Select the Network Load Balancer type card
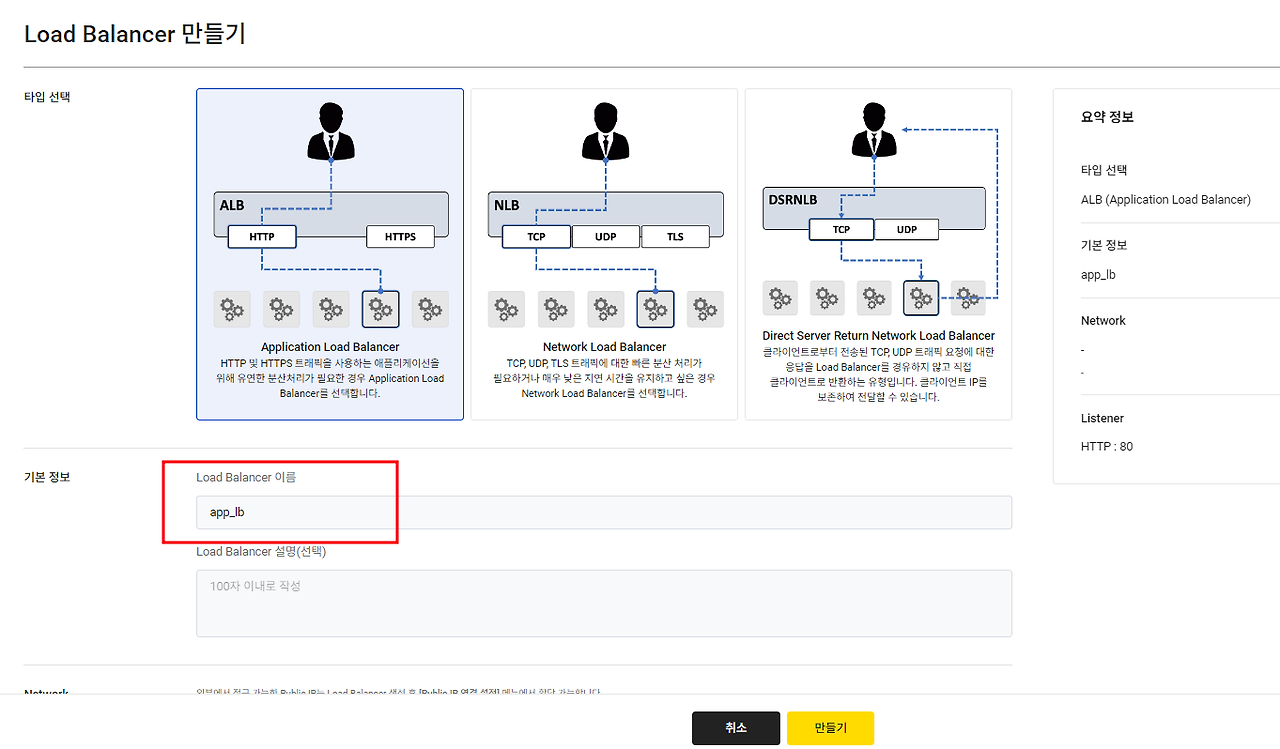 604,254
